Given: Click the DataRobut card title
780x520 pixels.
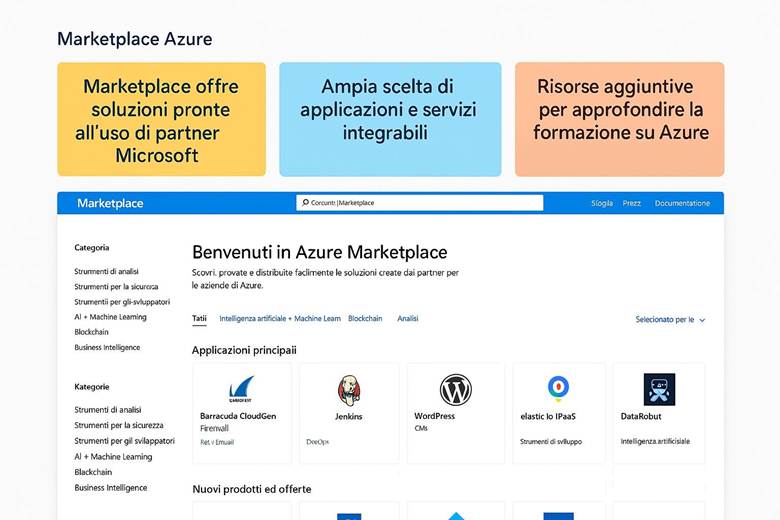Looking at the screenshot, I should pyautogui.click(x=641, y=416).
